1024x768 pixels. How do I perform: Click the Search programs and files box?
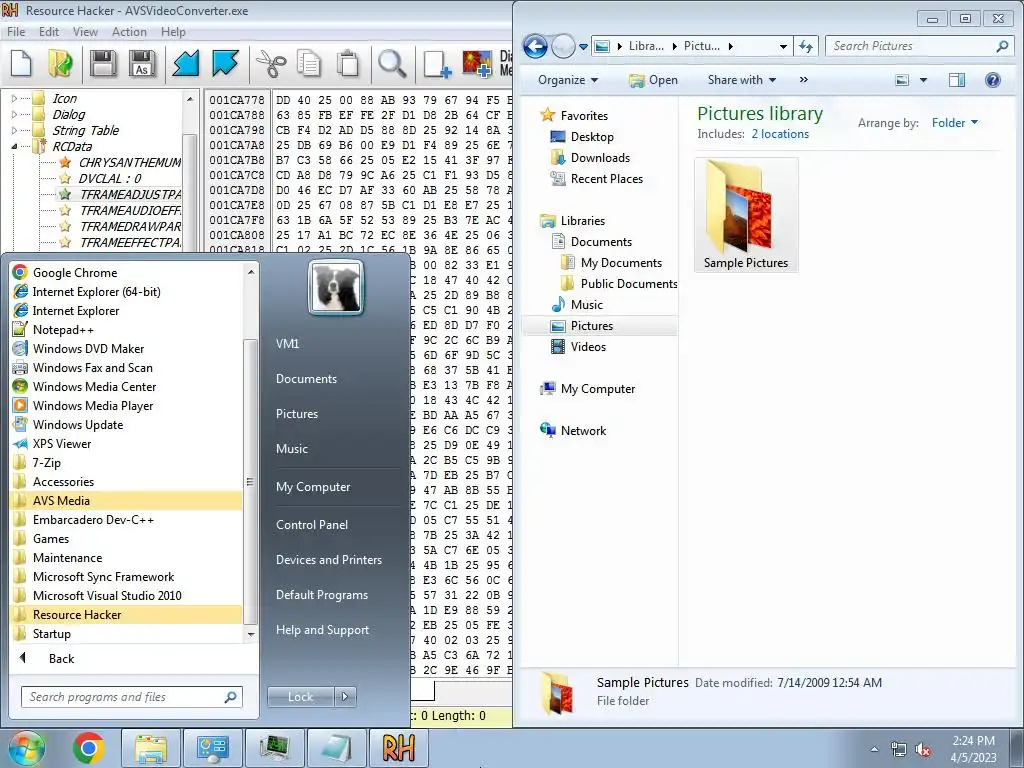(131, 697)
